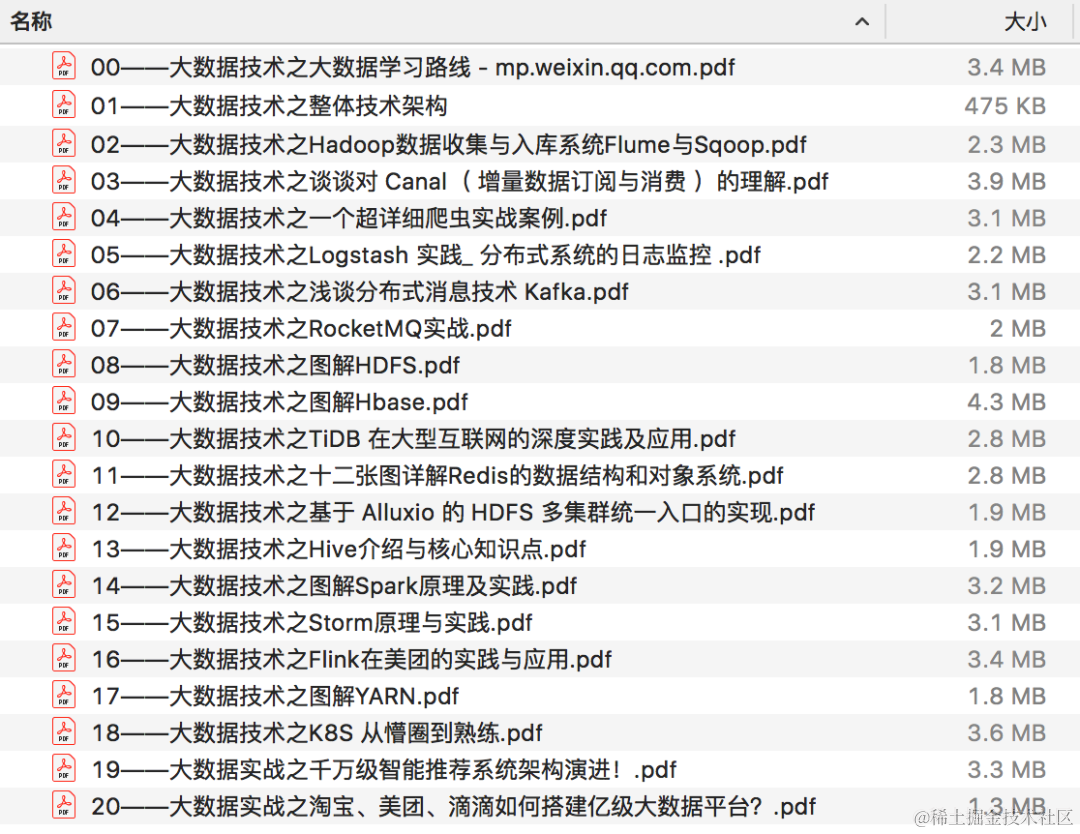Viewport: 1080px width, 834px height.
Task: Click the PDF icon of 16 Flink file
Action: [x=63, y=658]
